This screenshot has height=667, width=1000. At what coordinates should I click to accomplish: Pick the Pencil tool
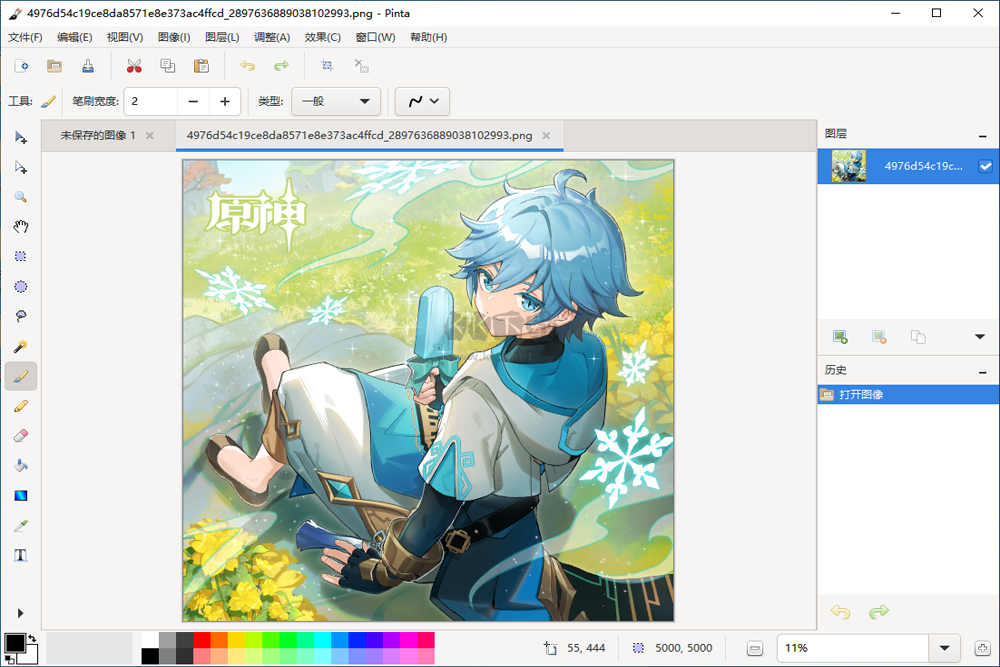click(x=20, y=406)
